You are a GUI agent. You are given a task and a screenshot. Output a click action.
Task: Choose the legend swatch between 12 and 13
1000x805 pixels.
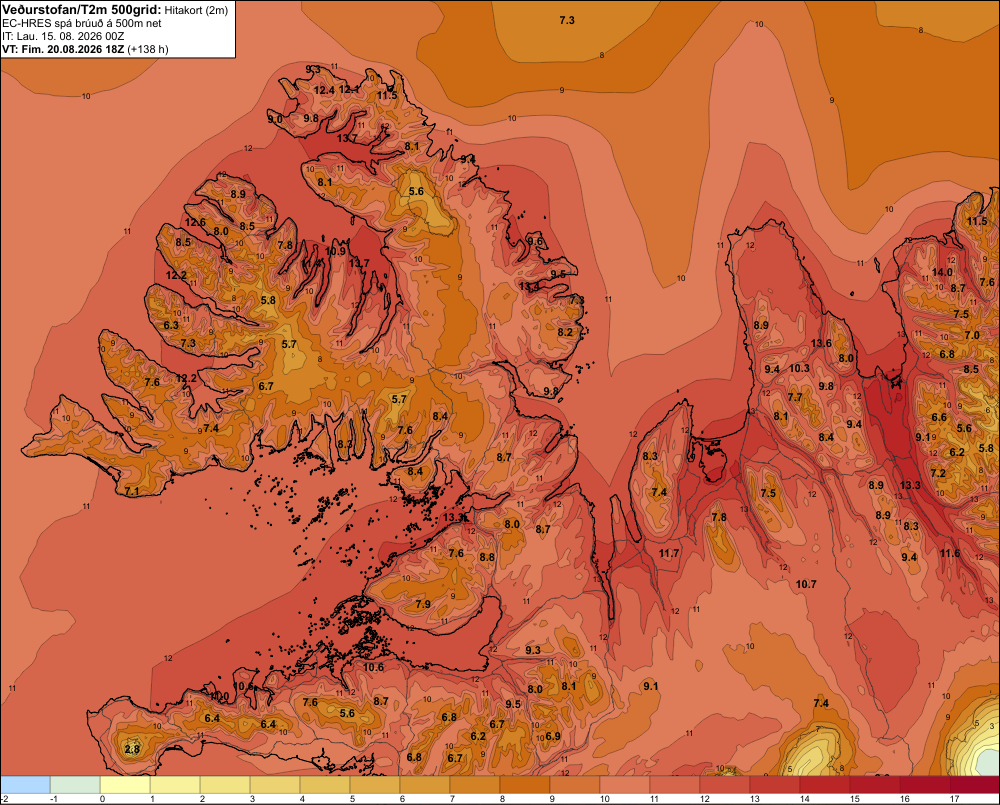click(724, 784)
